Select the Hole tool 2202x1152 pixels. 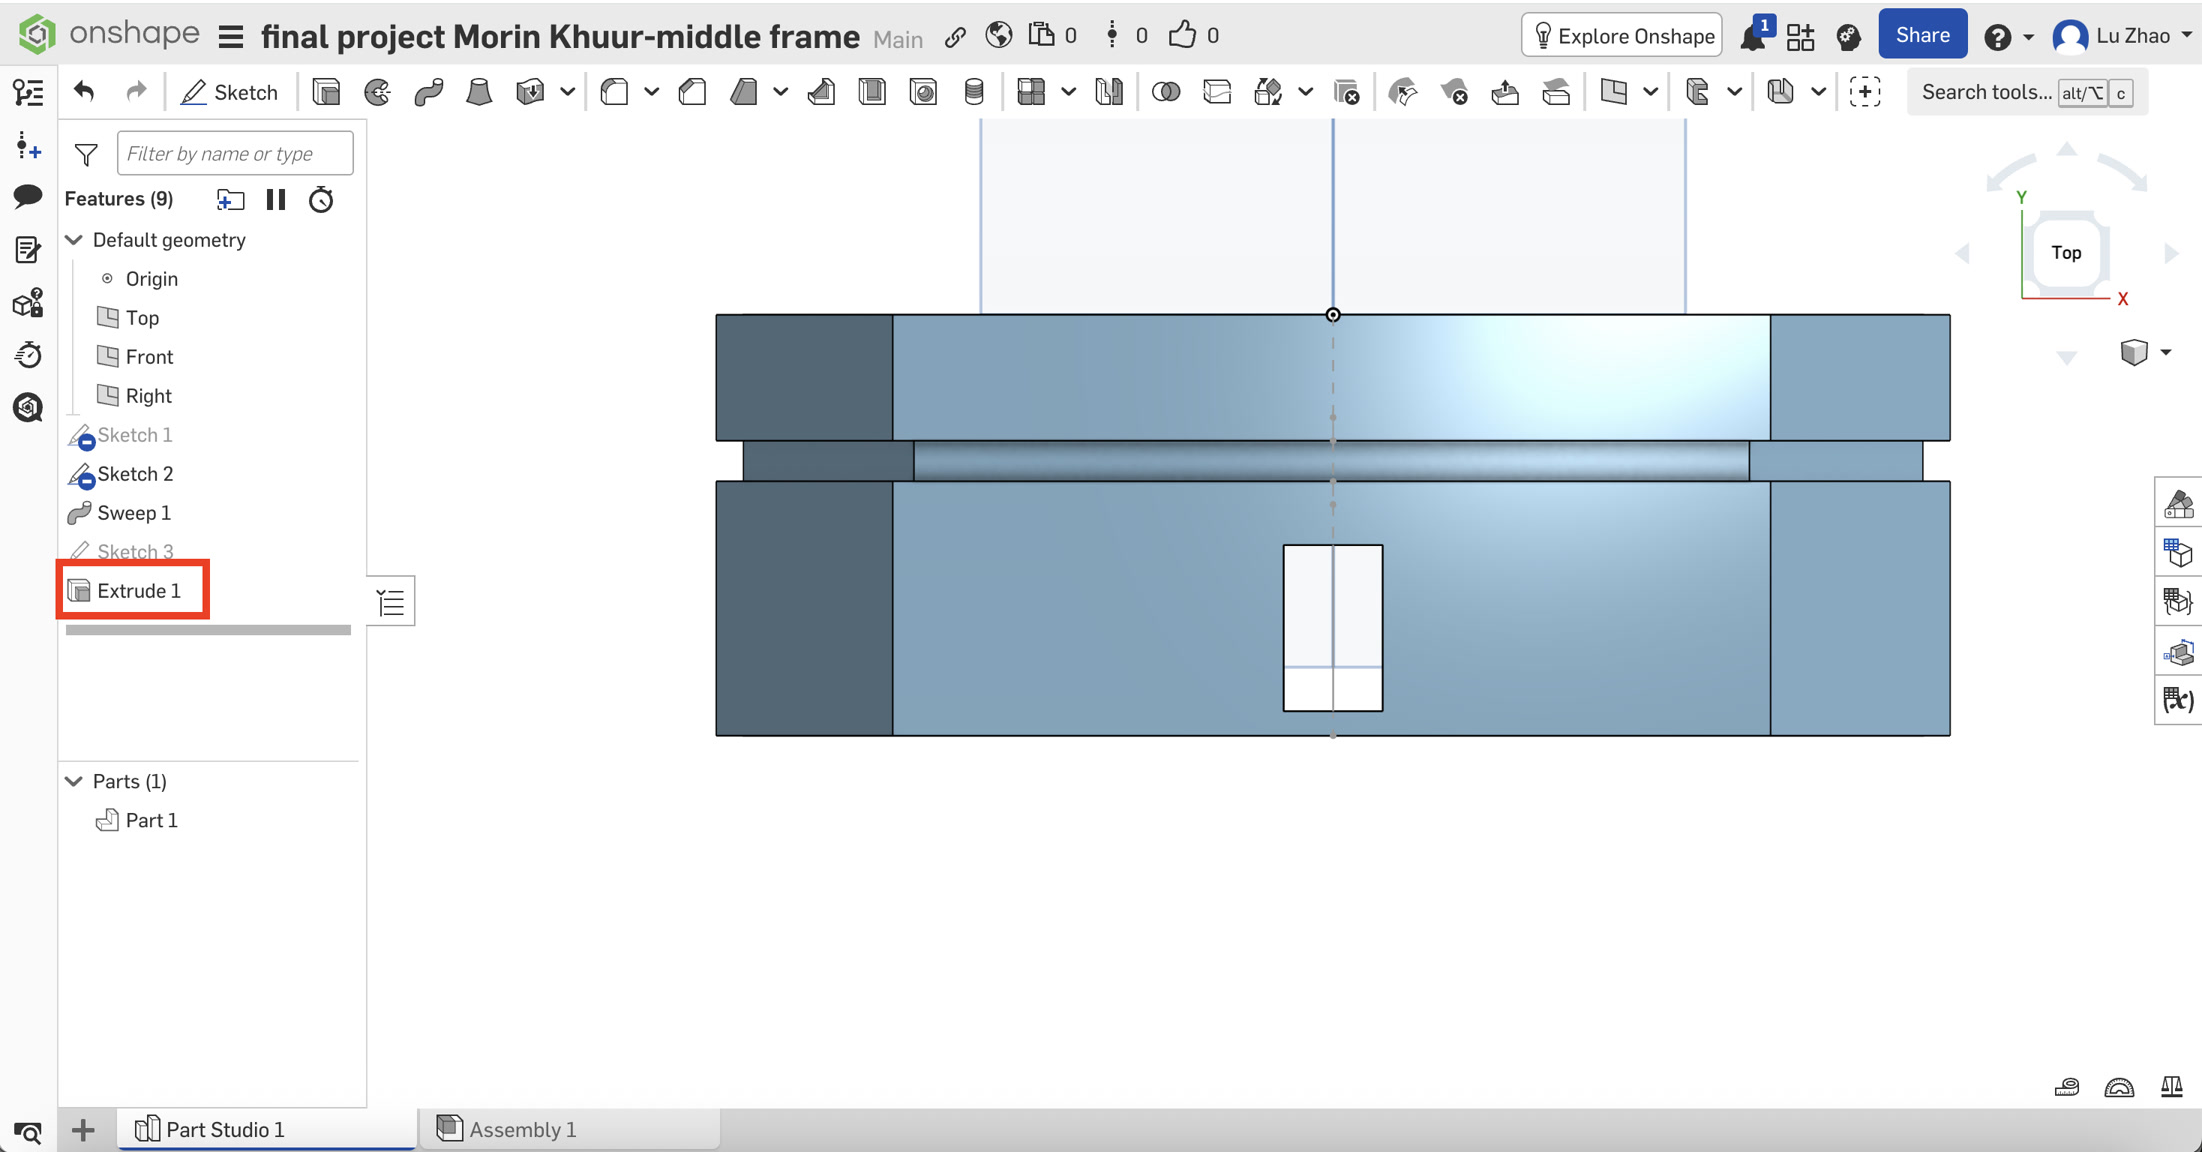pos(923,92)
